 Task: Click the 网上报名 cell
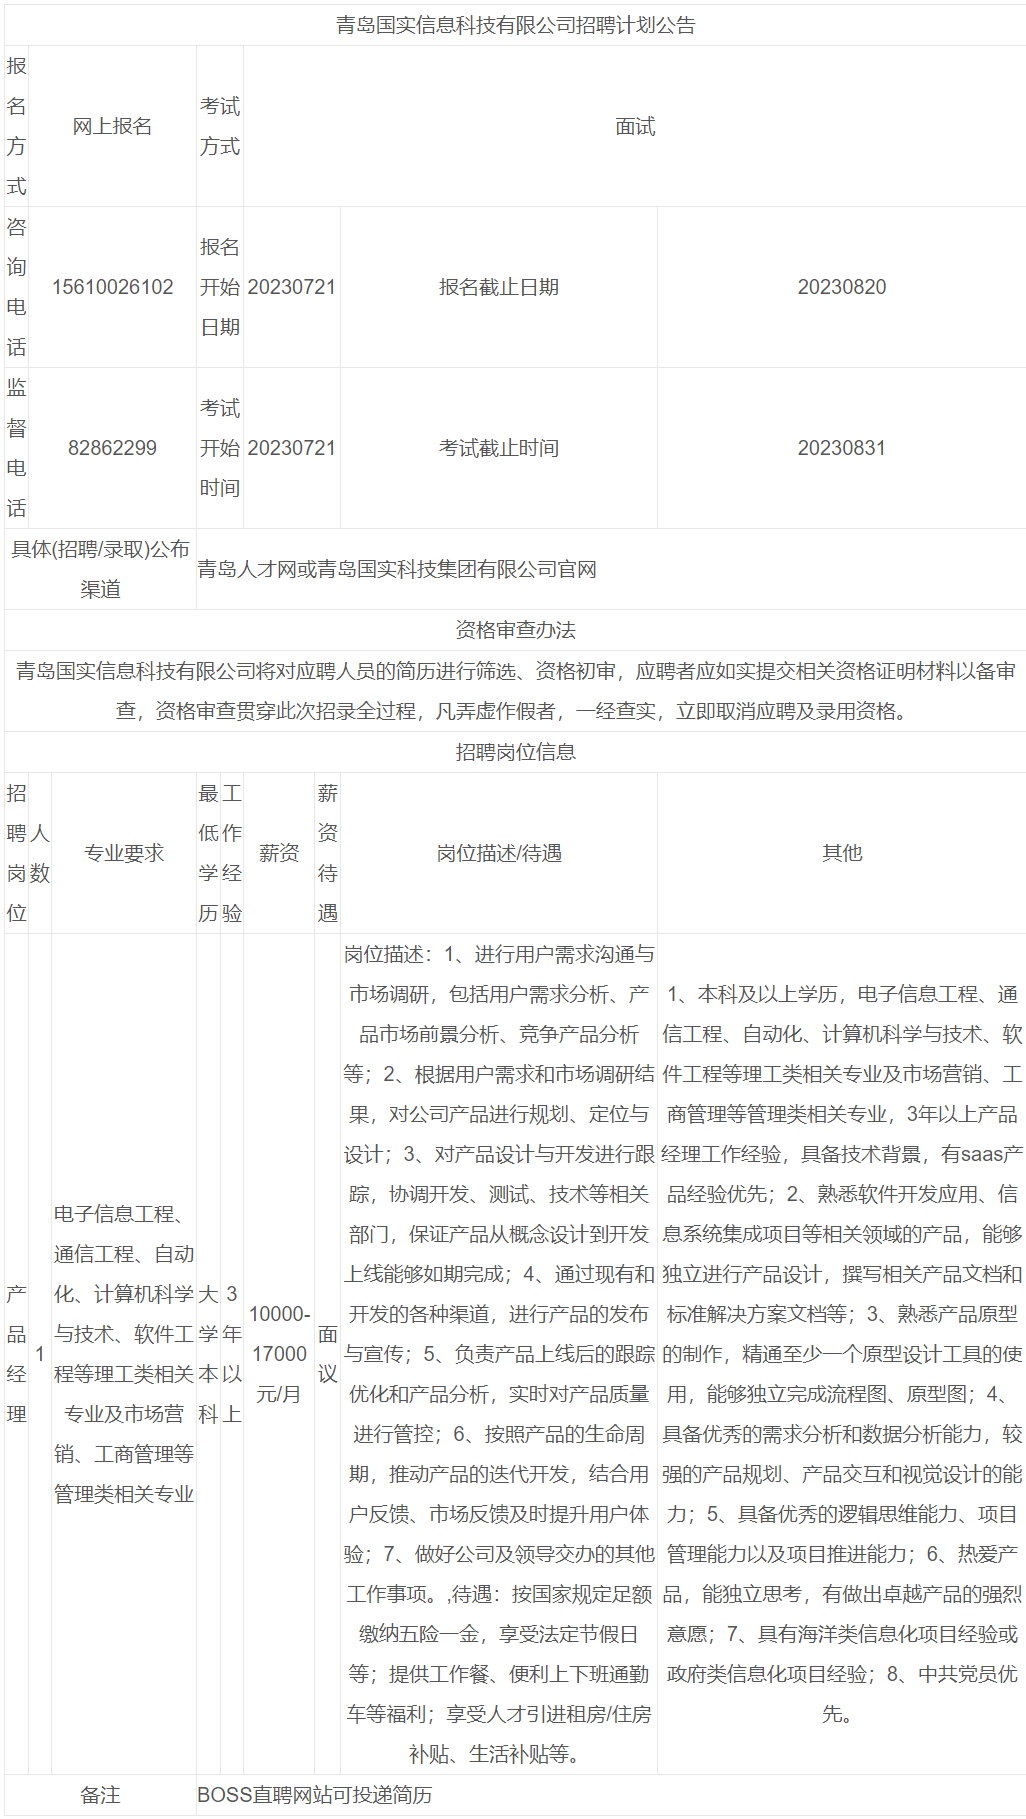(112, 126)
